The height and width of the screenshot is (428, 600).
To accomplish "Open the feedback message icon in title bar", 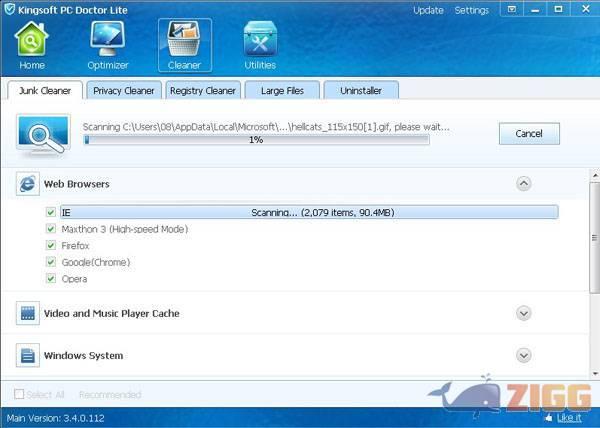I will [512, 9].
